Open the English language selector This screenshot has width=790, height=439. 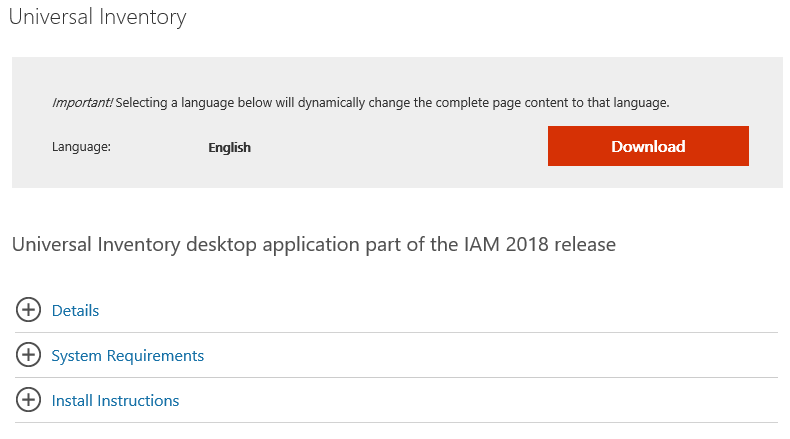tap(229, 147)
